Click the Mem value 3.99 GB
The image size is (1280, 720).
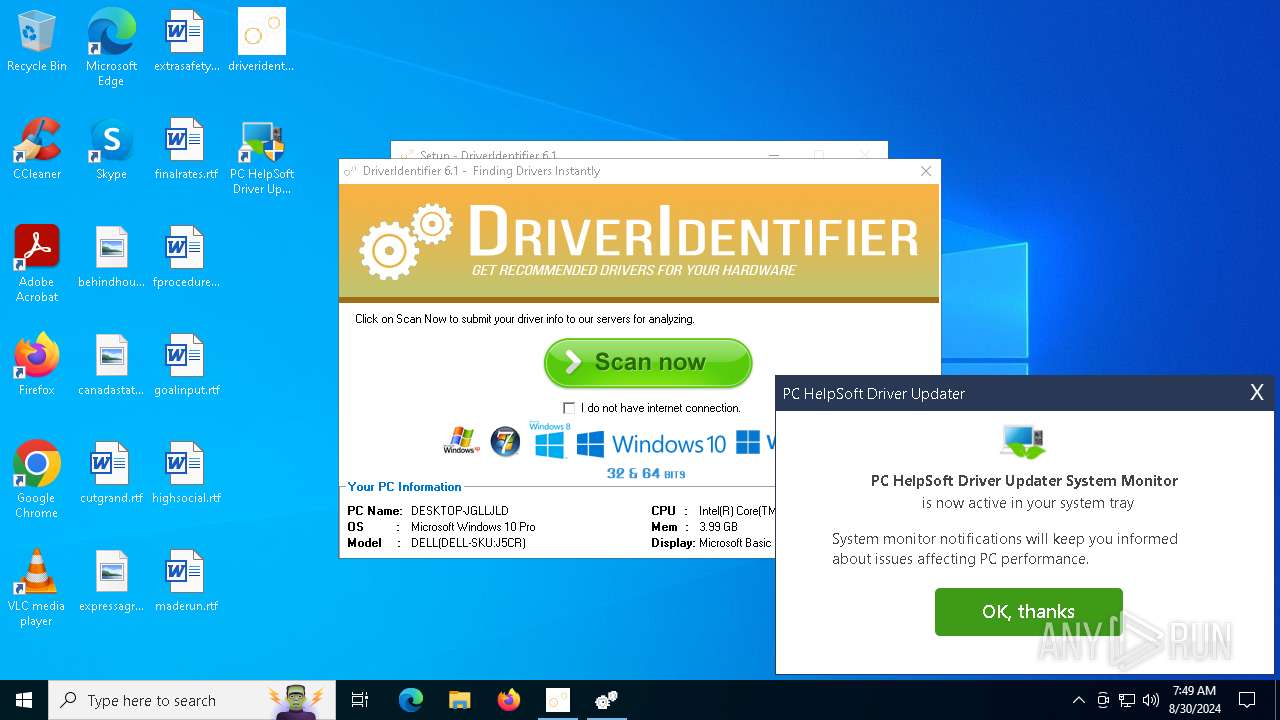click(x=718, y=527)
